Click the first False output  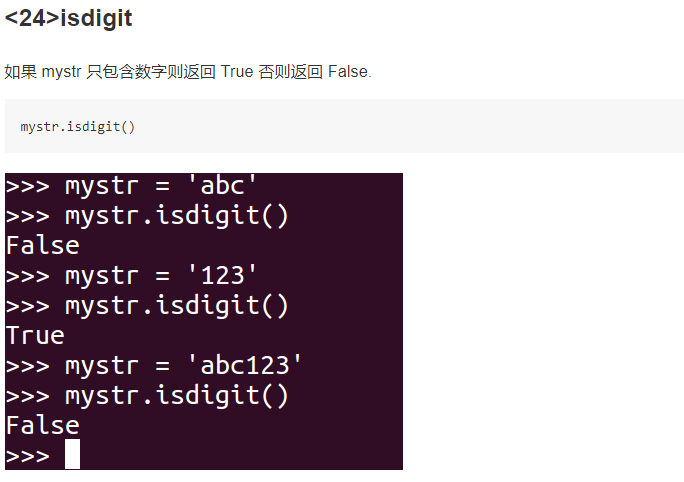43,245
